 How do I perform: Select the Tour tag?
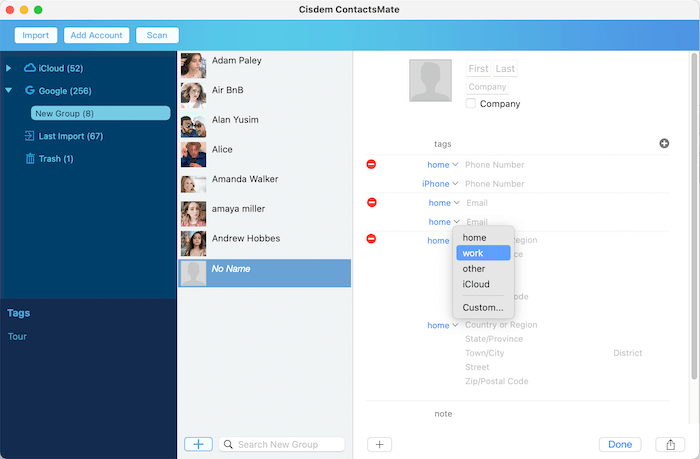tap(17, 336)
